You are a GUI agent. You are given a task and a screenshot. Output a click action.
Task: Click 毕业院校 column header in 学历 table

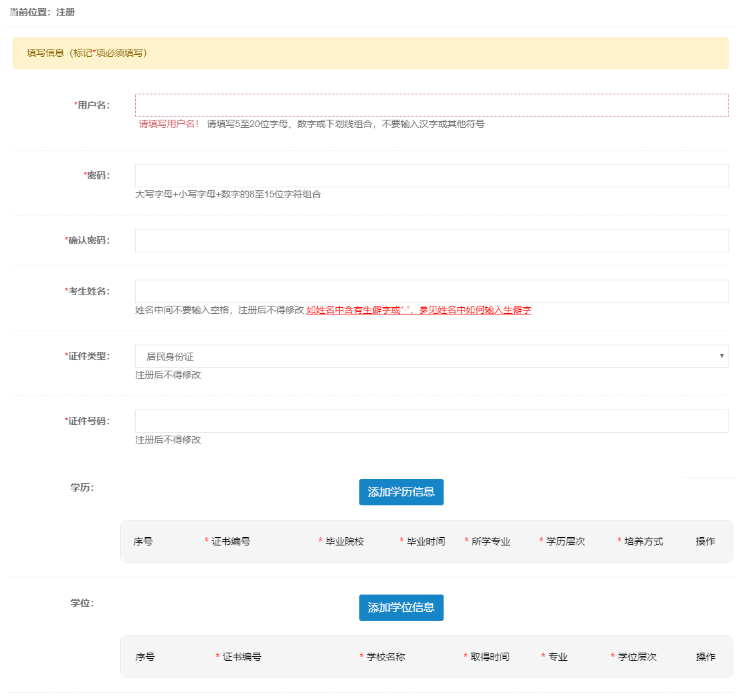[344, 541]
